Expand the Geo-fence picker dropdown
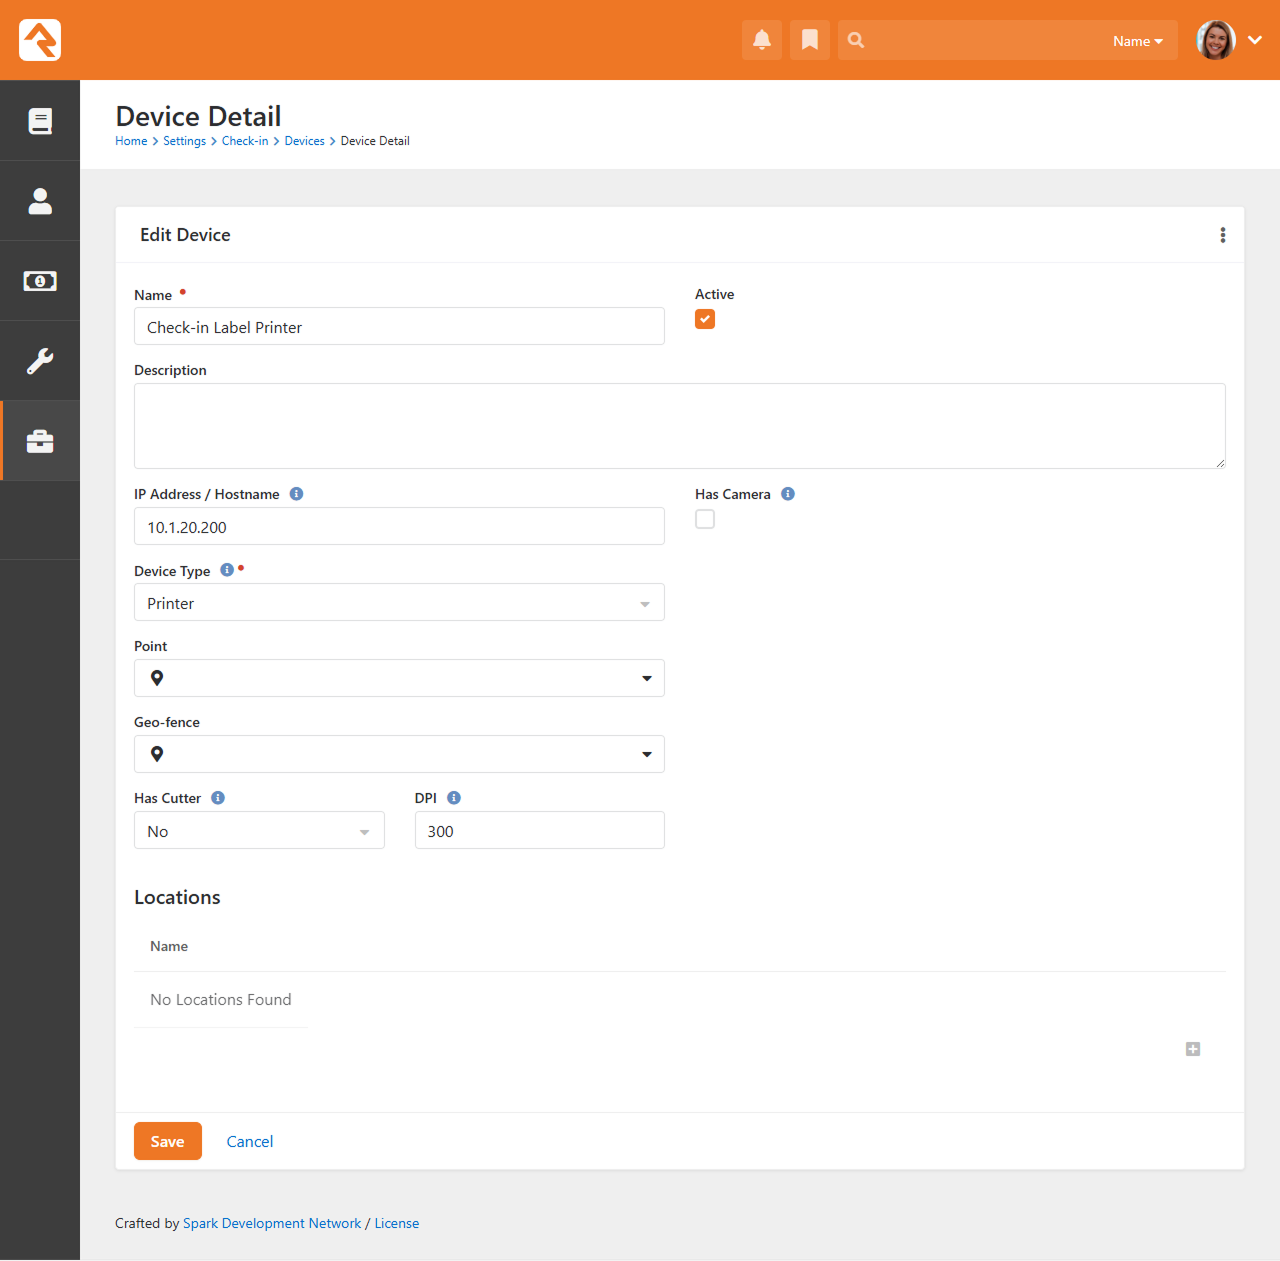This screenshot has height=1261, width=1280. click(647, 754)
